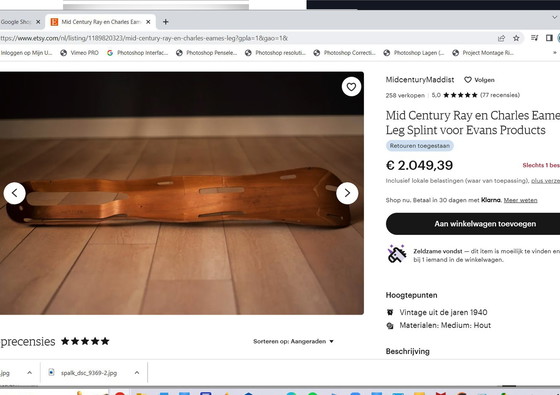Click the five-star shop rating
Screen dimensions: 560x395
[x=460, y=95]
